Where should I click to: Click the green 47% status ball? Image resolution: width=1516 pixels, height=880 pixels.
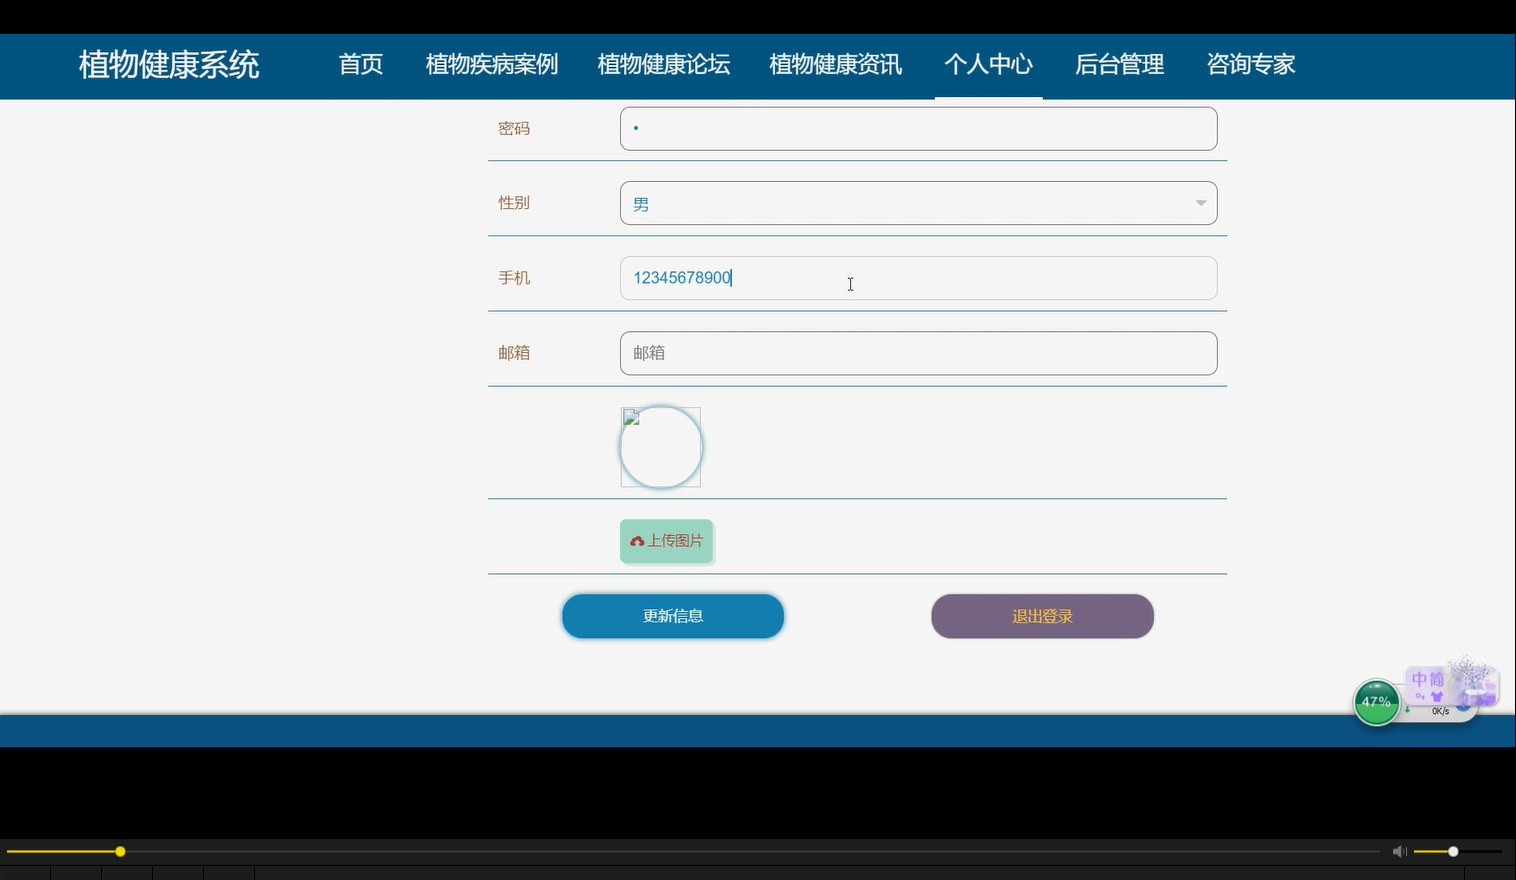[1376, 702]
